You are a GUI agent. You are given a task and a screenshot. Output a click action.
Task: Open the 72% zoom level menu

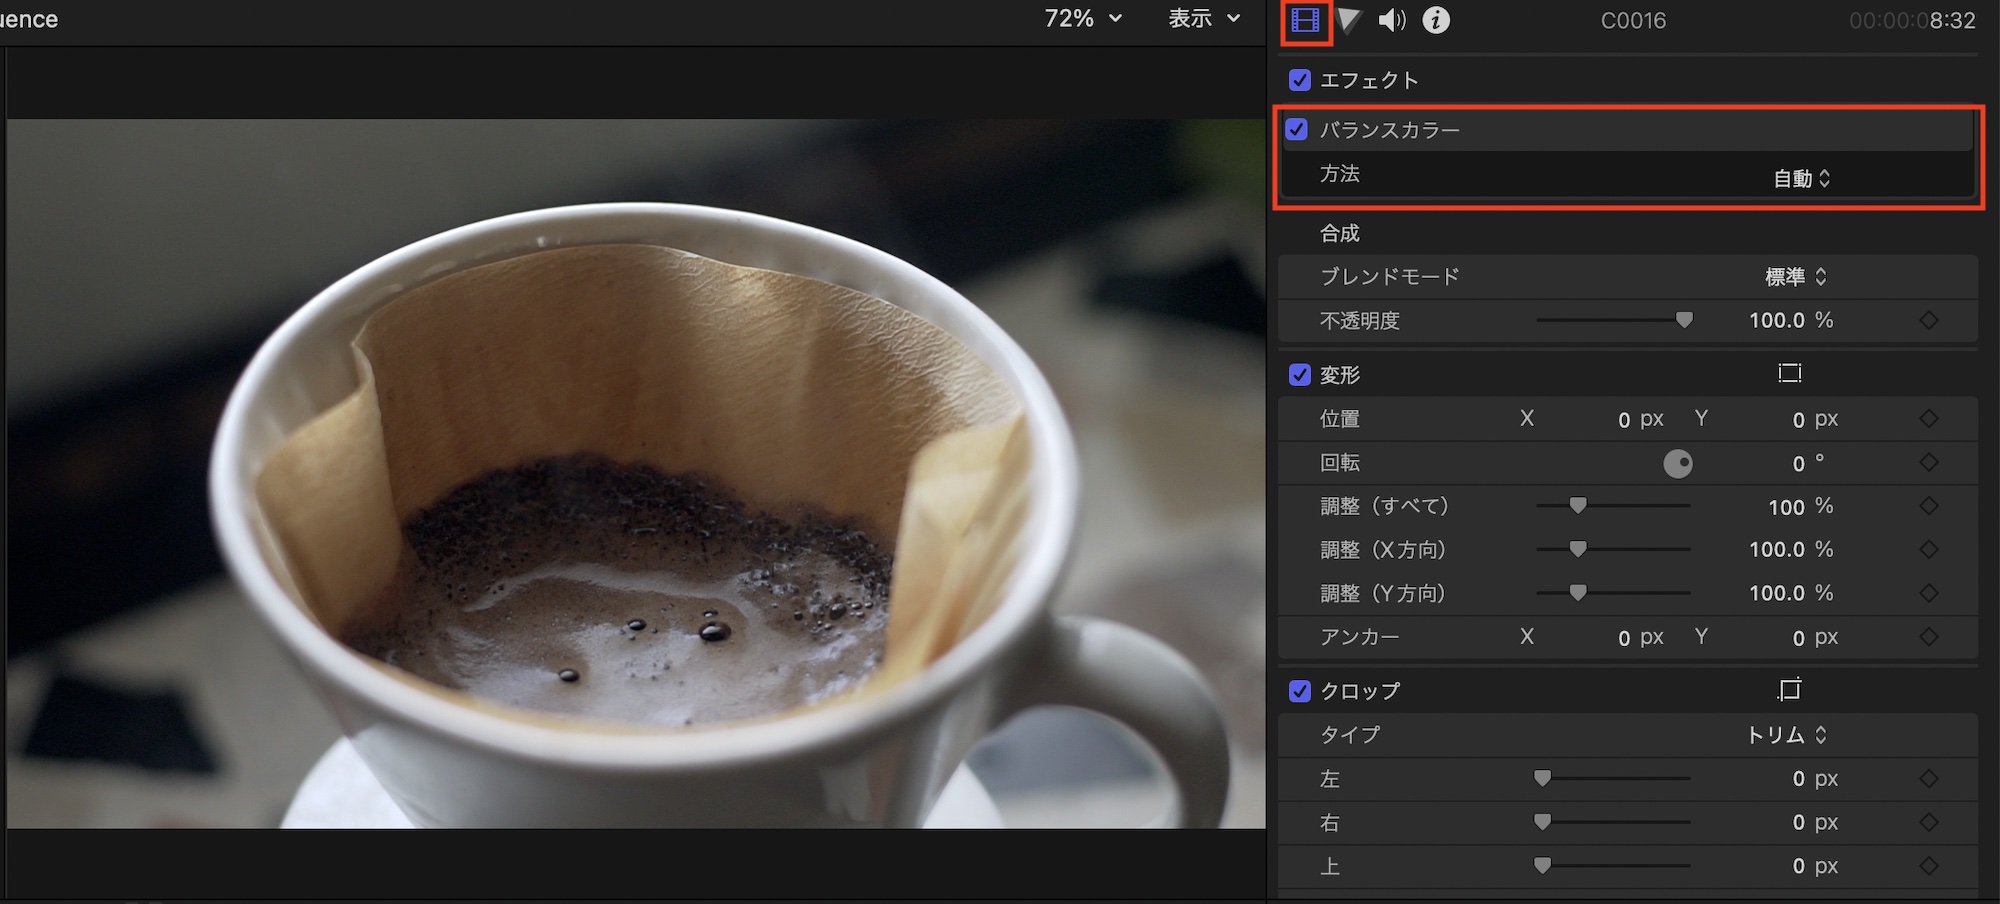click(x=1082, y=19)
